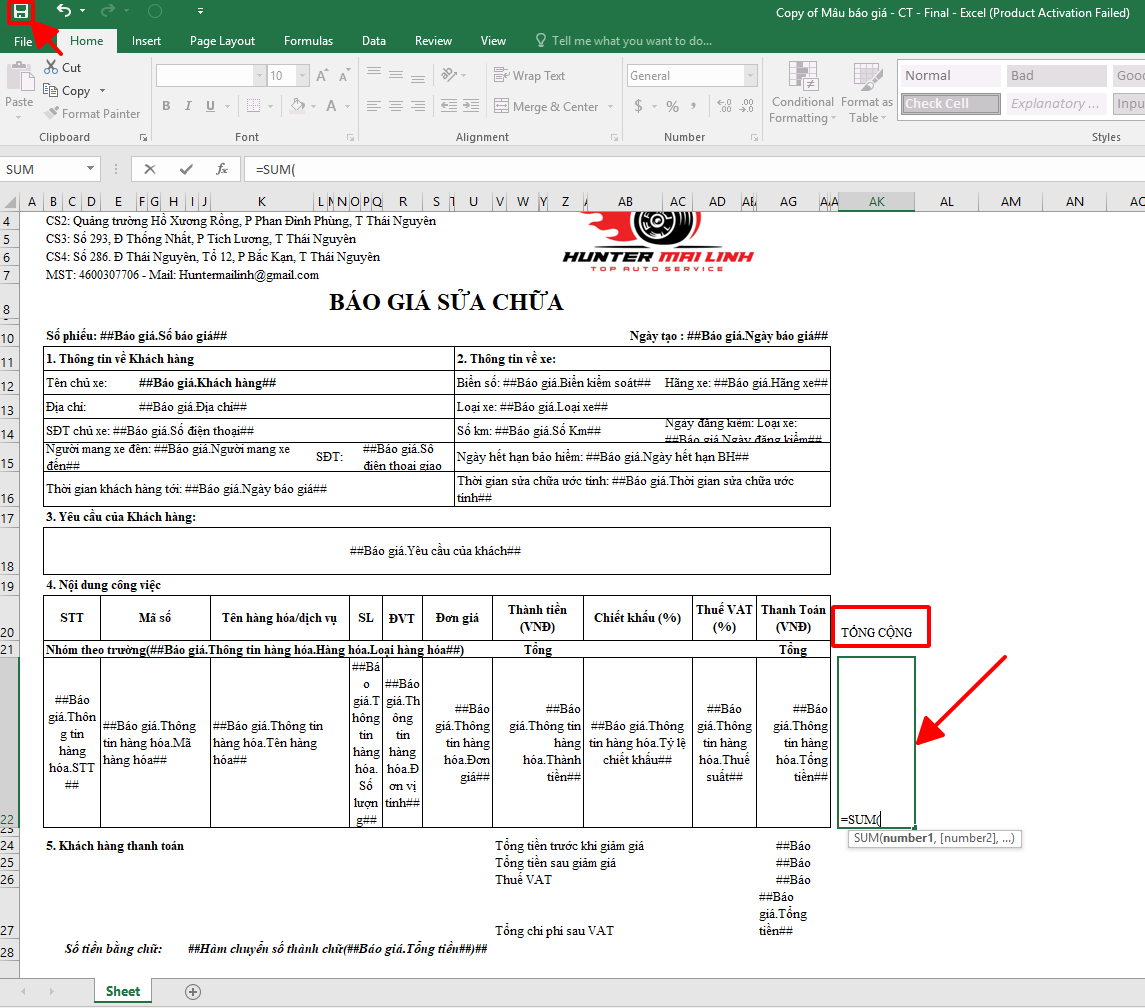1145x1008 pixels.
Task: Open Insert Function fx dialog
Action: [222, 169]
